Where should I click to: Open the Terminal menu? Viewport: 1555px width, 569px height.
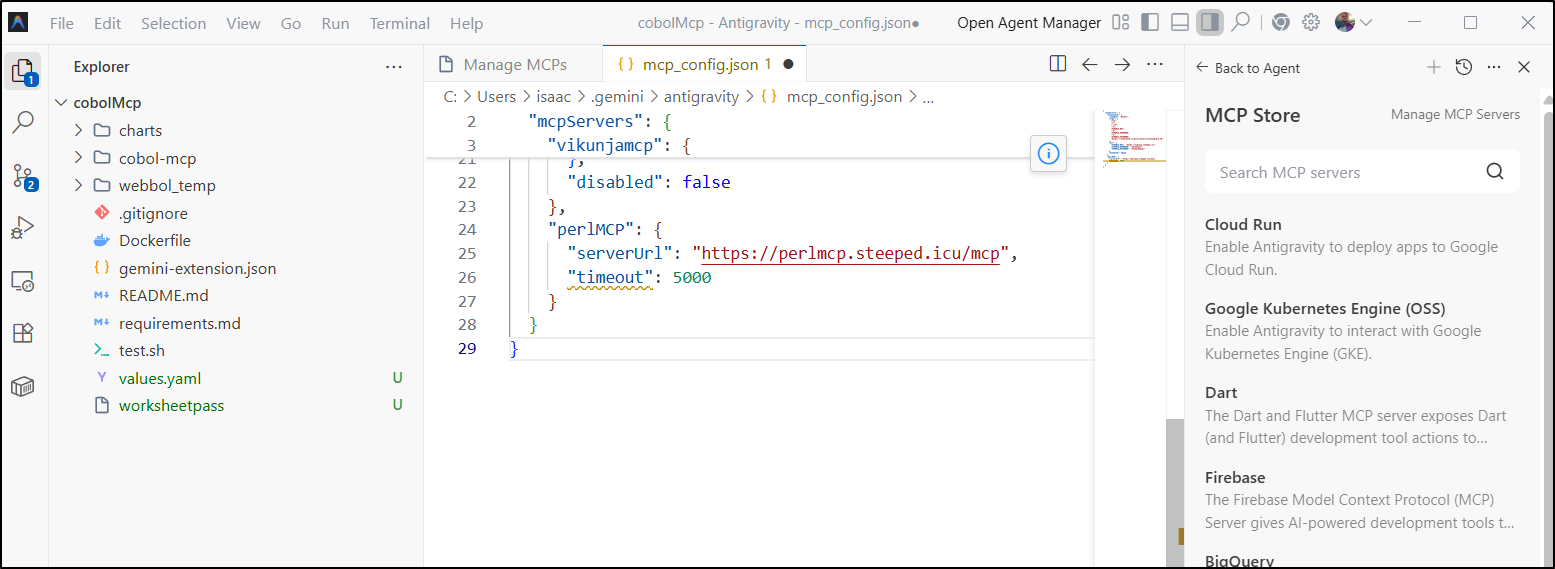click(x=399, y=23)
